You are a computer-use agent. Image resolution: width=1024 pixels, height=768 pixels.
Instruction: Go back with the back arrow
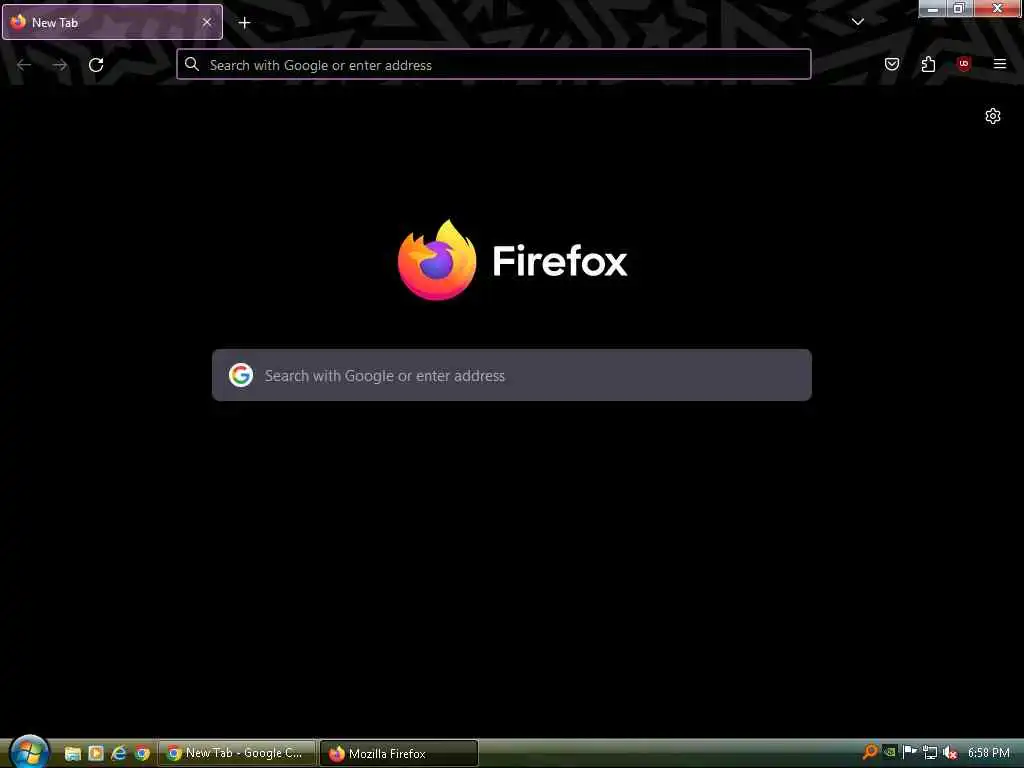24,65
